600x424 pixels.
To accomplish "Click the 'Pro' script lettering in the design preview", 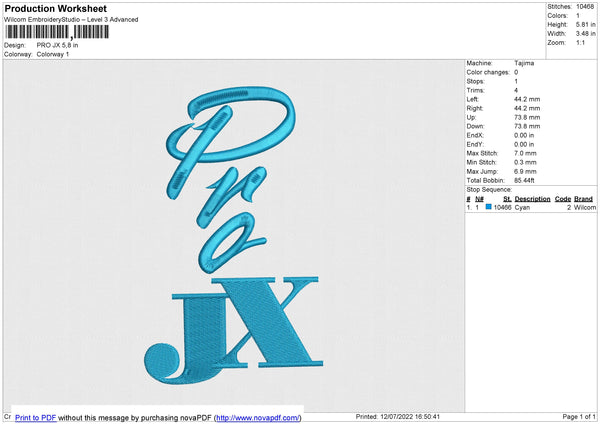I will (231, 180).
